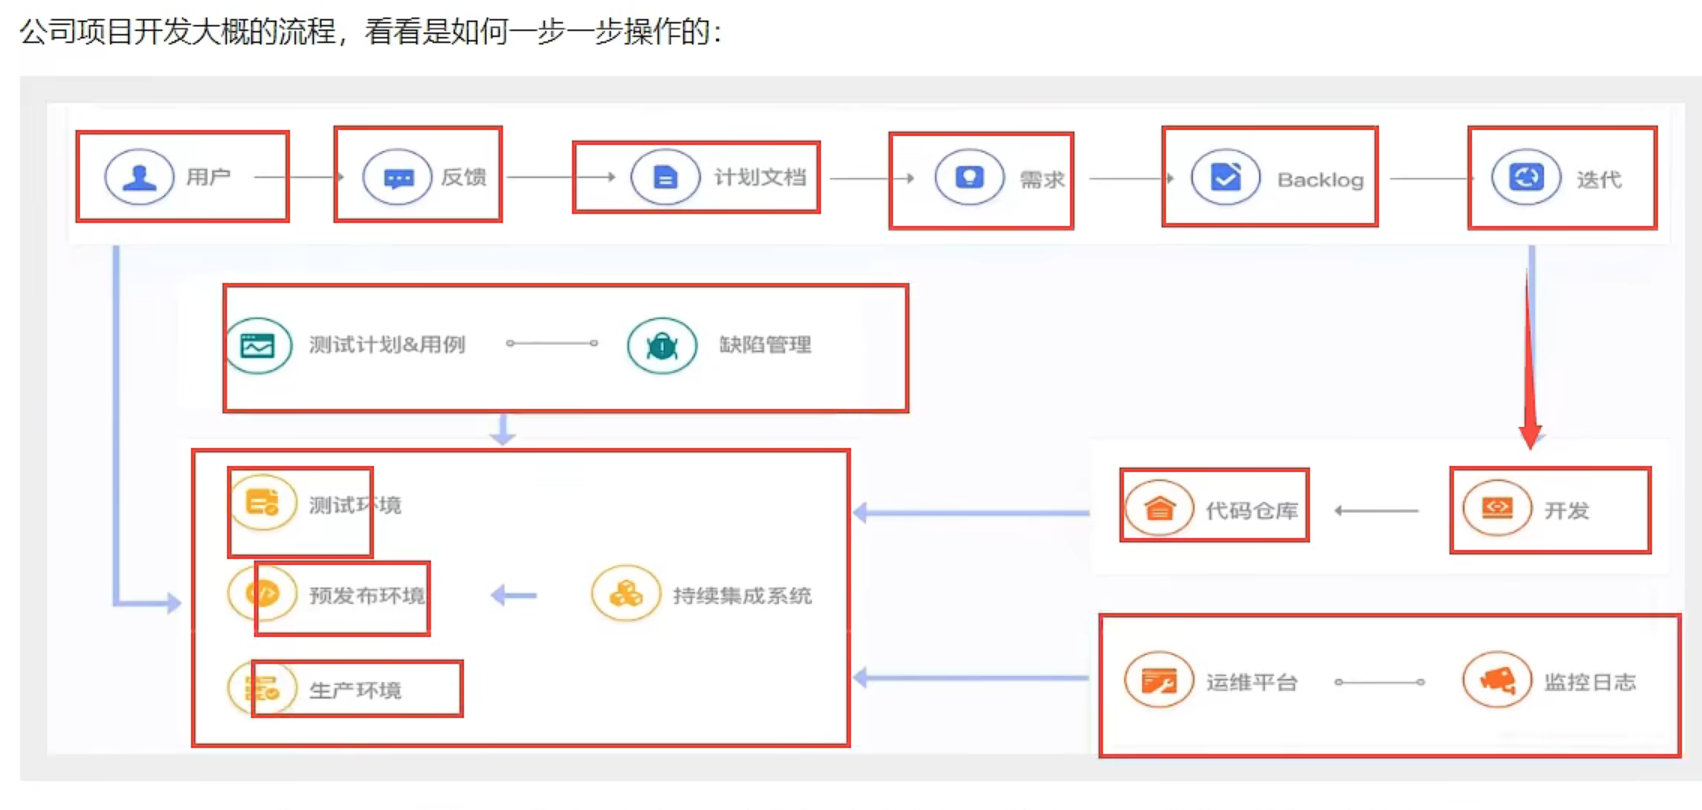The width and height of the screenshot is (1702, 810).
Task: Click the 开发 code icon
Action: click(x=1497, y=509)
